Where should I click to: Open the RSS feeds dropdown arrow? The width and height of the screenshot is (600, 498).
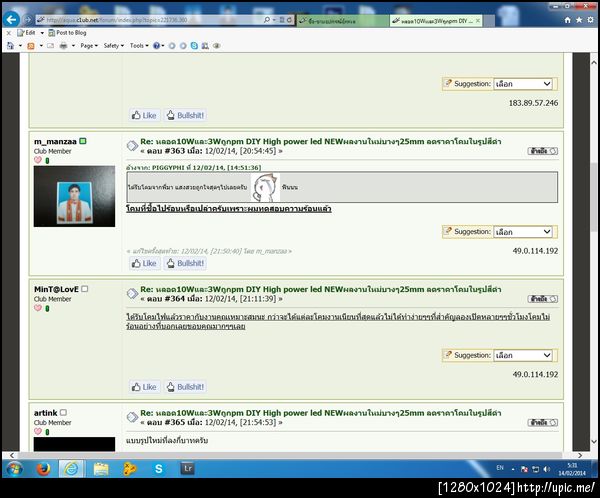[41, 46]
